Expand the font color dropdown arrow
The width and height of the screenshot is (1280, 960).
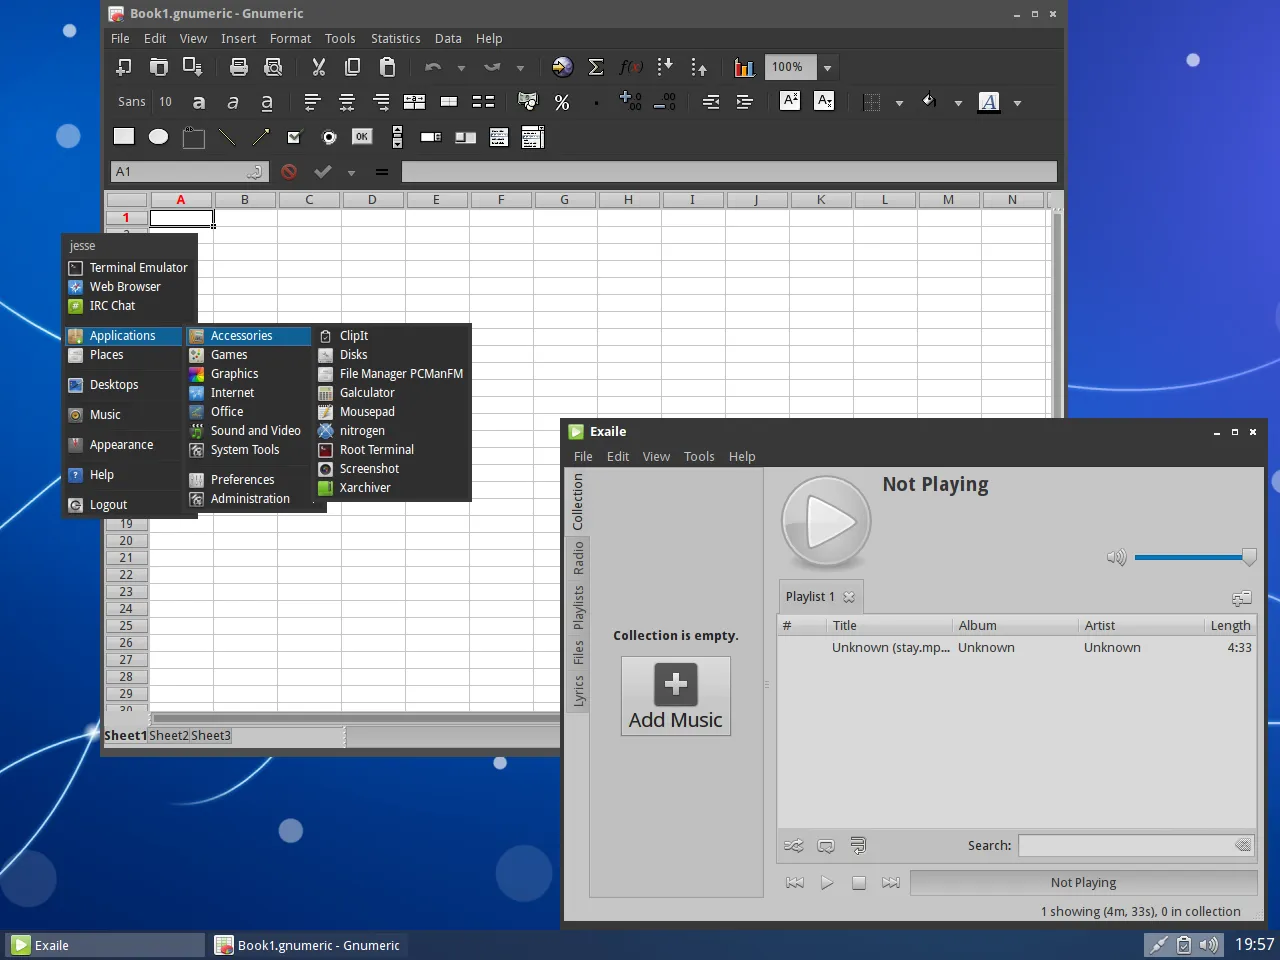[x=1017, y=103]
